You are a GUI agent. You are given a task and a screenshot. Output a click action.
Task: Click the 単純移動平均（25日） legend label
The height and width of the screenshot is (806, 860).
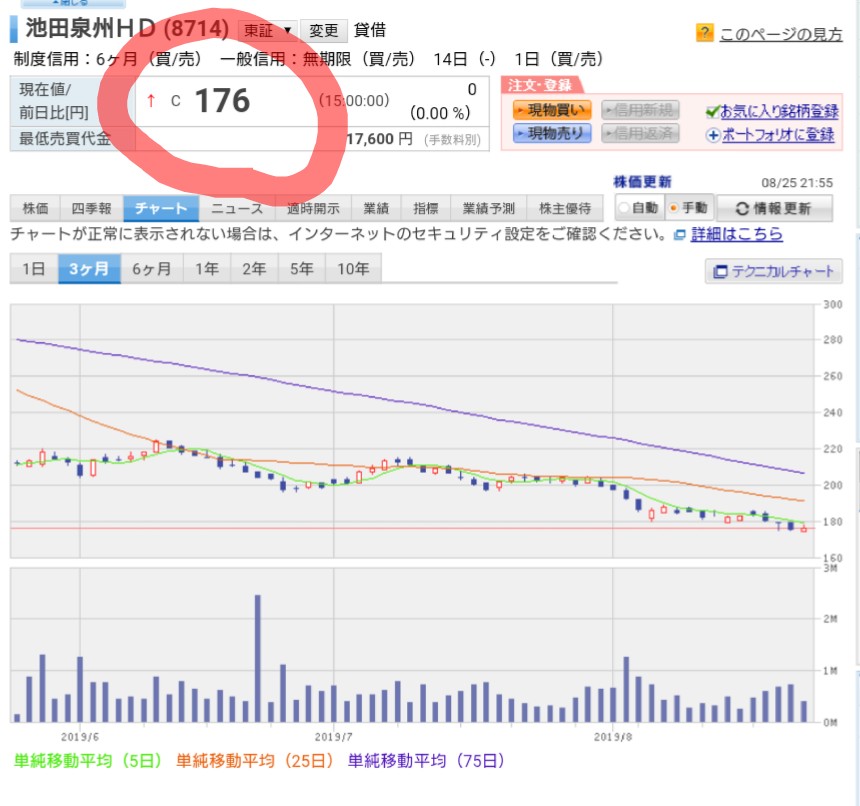255,760
